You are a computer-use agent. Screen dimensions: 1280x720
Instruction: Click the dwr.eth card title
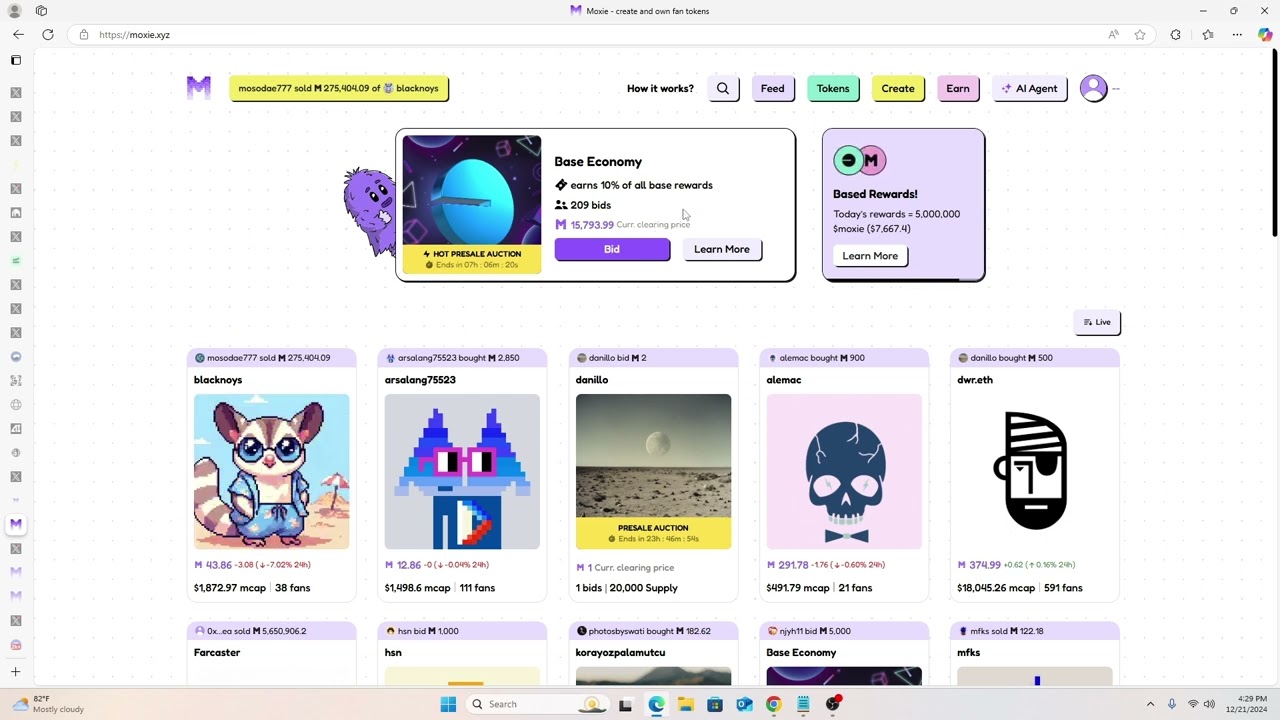tap(975, 380)
